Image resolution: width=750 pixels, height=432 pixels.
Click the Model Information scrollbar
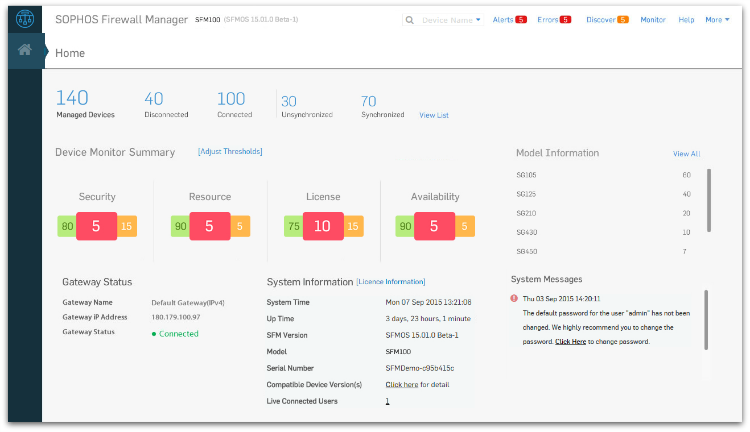708,200
